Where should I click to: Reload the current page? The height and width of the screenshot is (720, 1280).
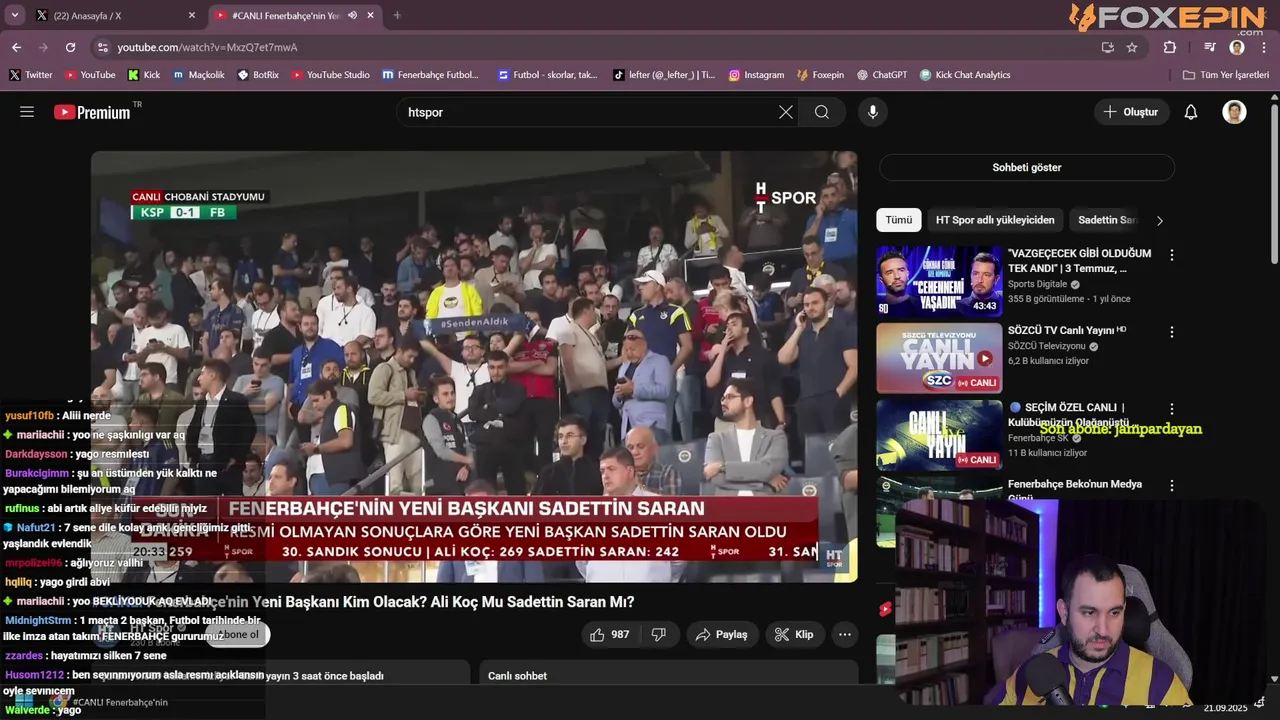pos(70,47)
